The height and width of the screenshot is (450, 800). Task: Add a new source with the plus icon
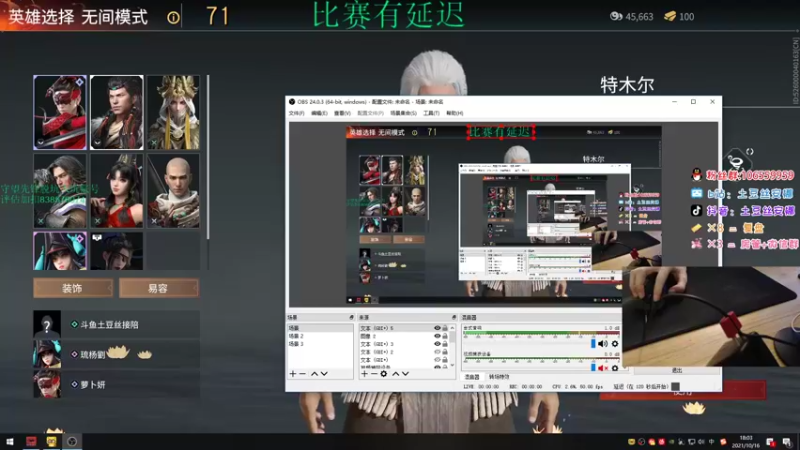coord(364,374)
